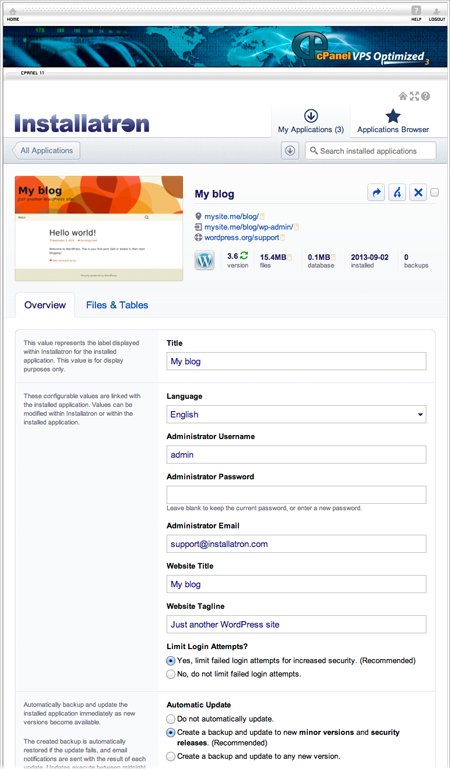This screenshot has height=769, width=450.
Task: Uninstall My blog with the X icon
Action: click(418, 193)
